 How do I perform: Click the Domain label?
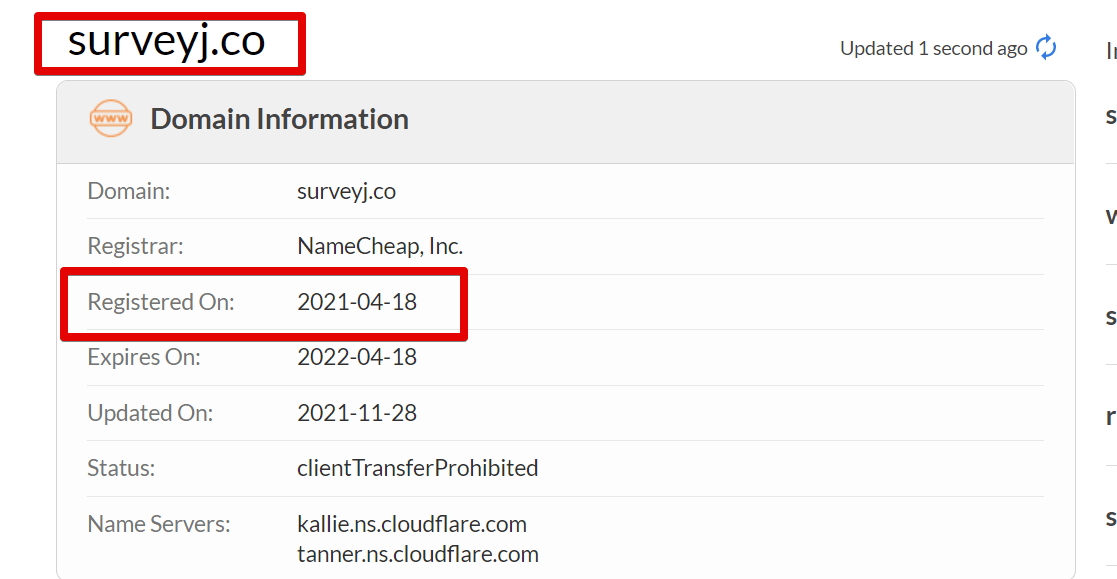coord(129,191)
